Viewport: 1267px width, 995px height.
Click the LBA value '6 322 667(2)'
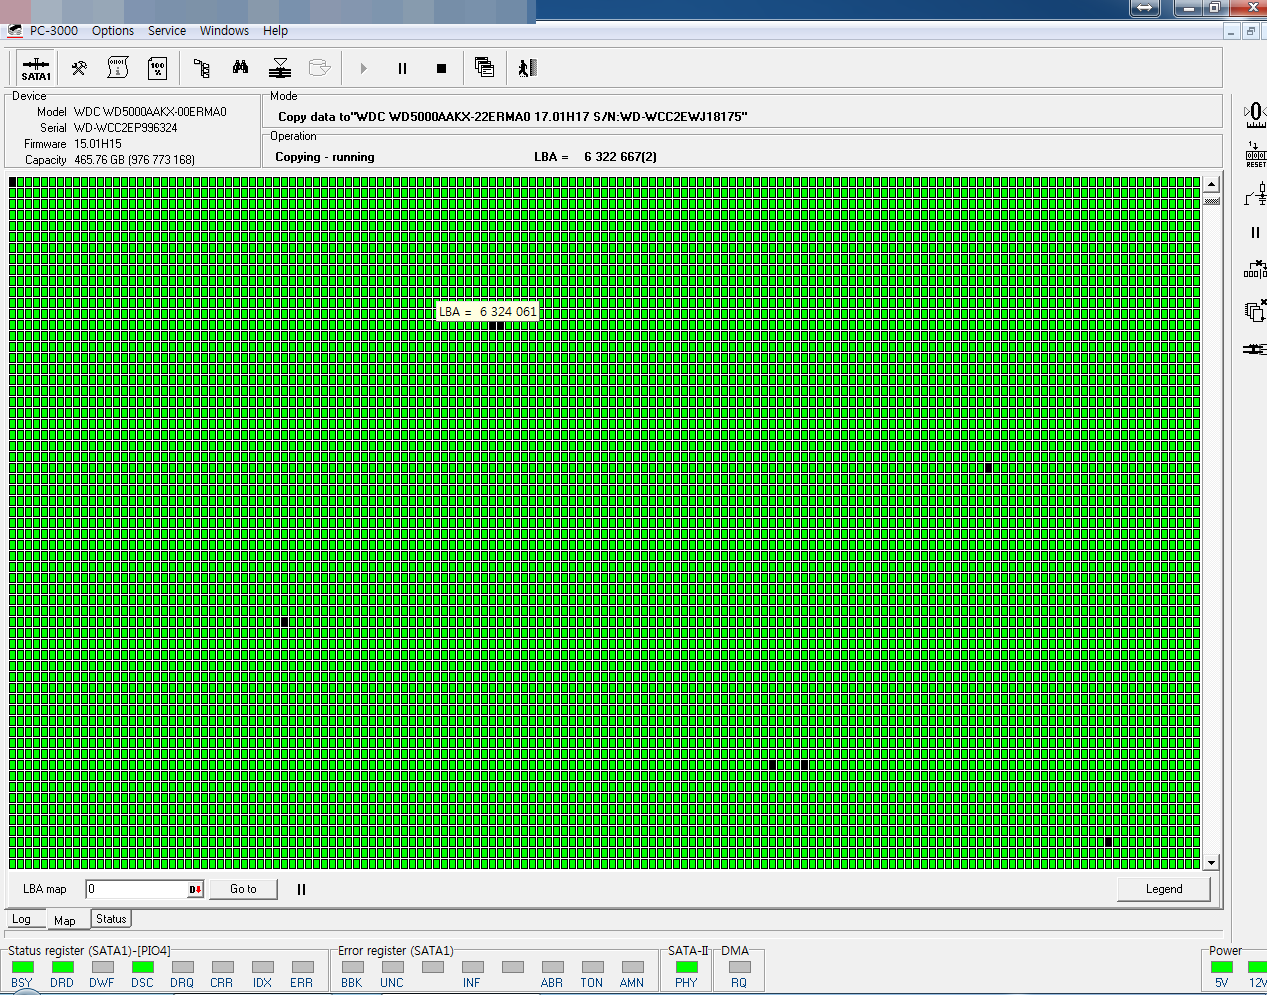coord(620,157)
